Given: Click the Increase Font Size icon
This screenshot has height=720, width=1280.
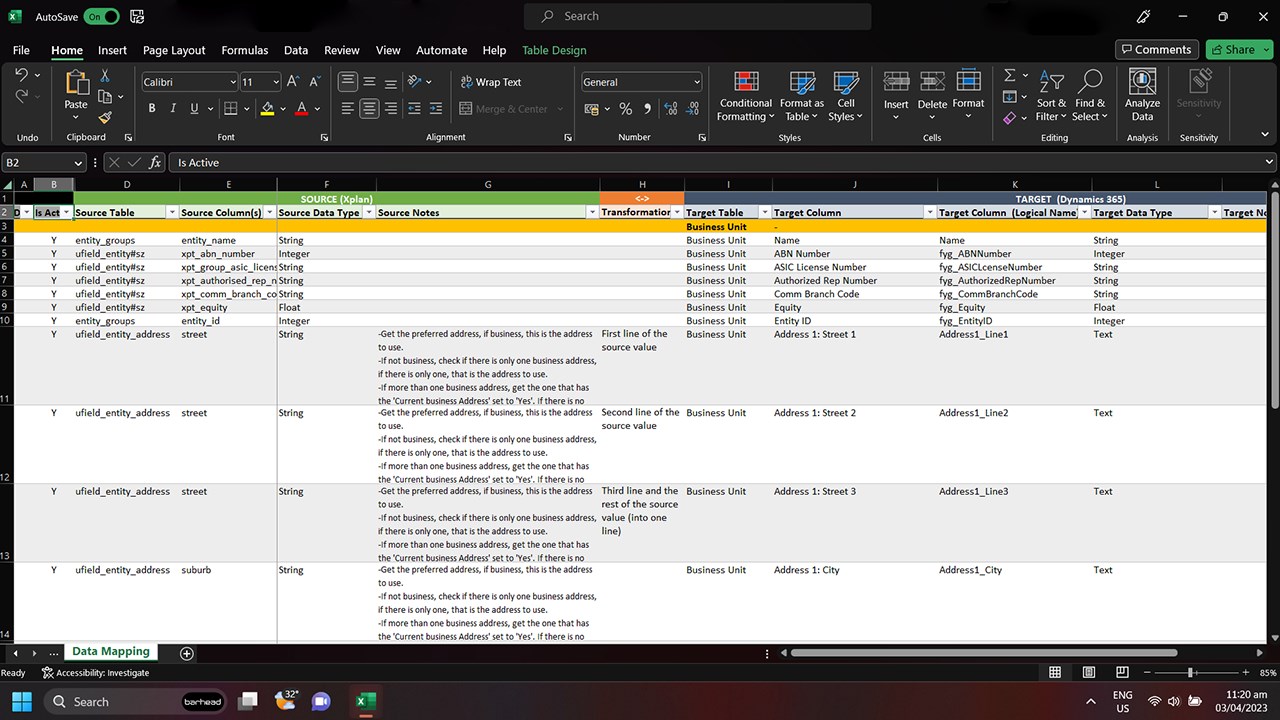Looking at the screenshot, I should [x=293, y=82].
